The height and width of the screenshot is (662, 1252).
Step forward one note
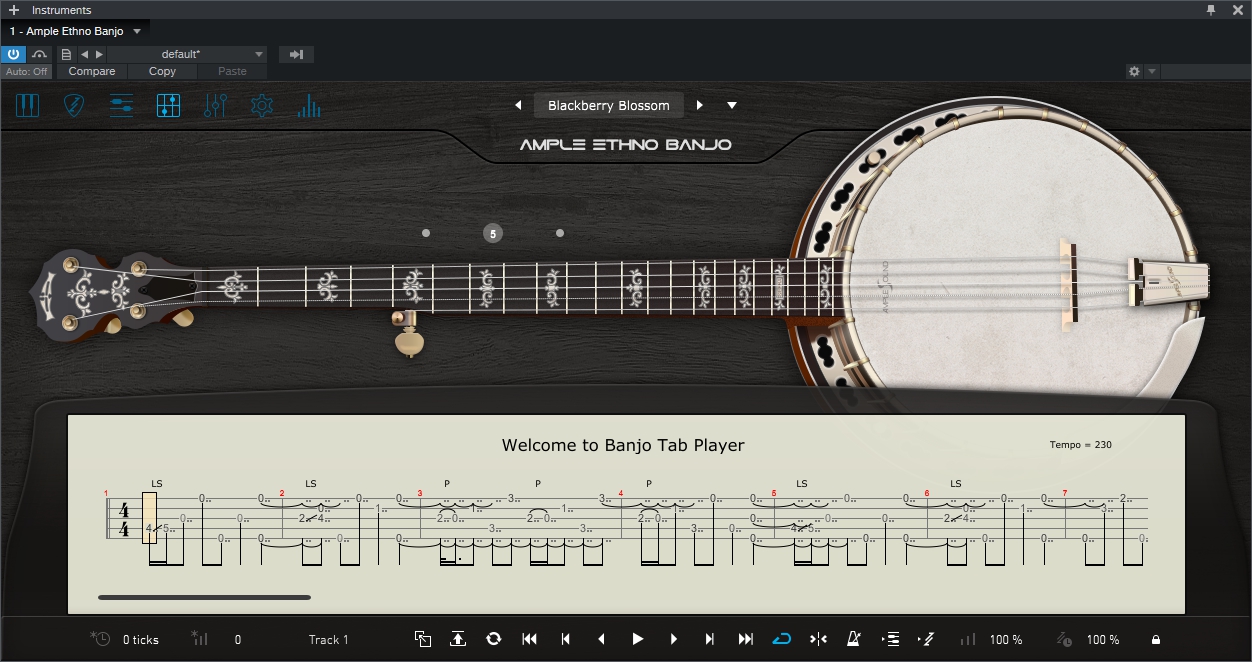[x=673, y=639]
